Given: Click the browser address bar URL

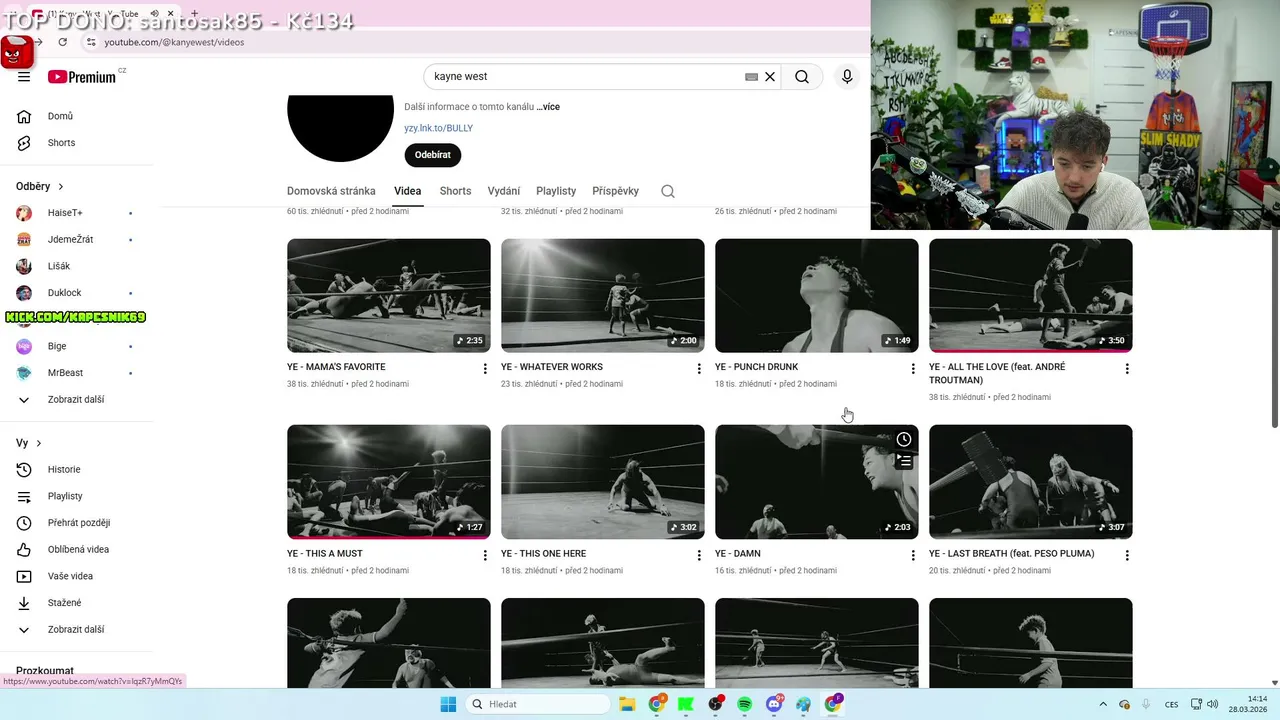Looking at the screenshot, I should pyautogui.click(x=174, y=42).
